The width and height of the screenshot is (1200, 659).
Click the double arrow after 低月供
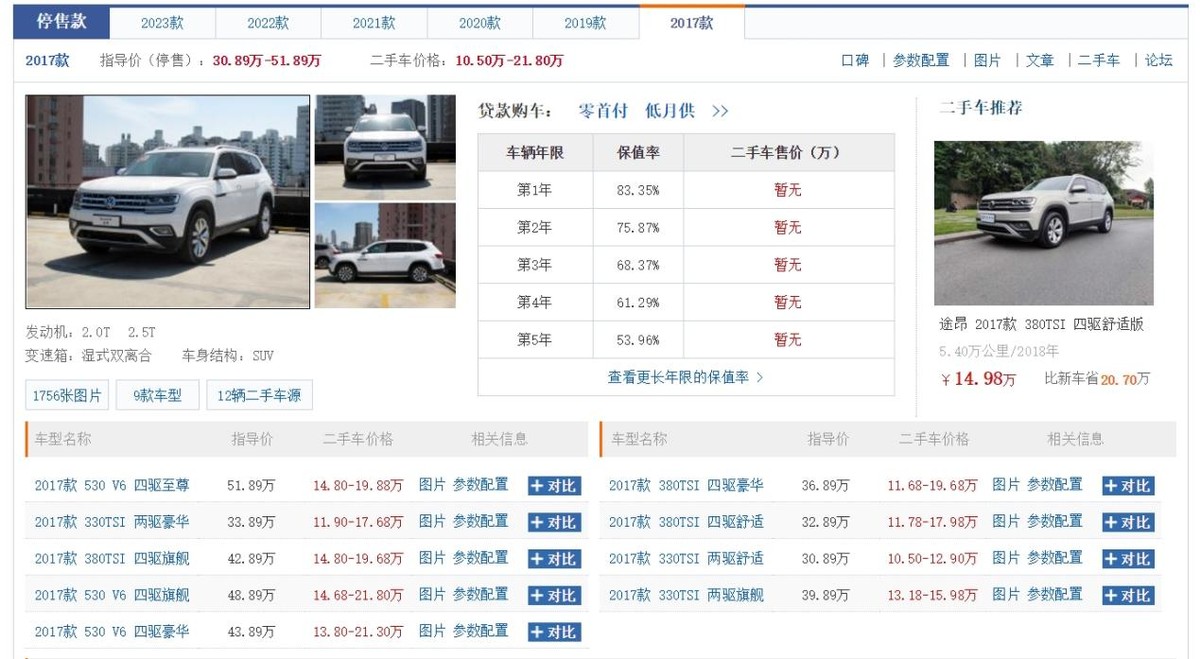tap(720, 111)
